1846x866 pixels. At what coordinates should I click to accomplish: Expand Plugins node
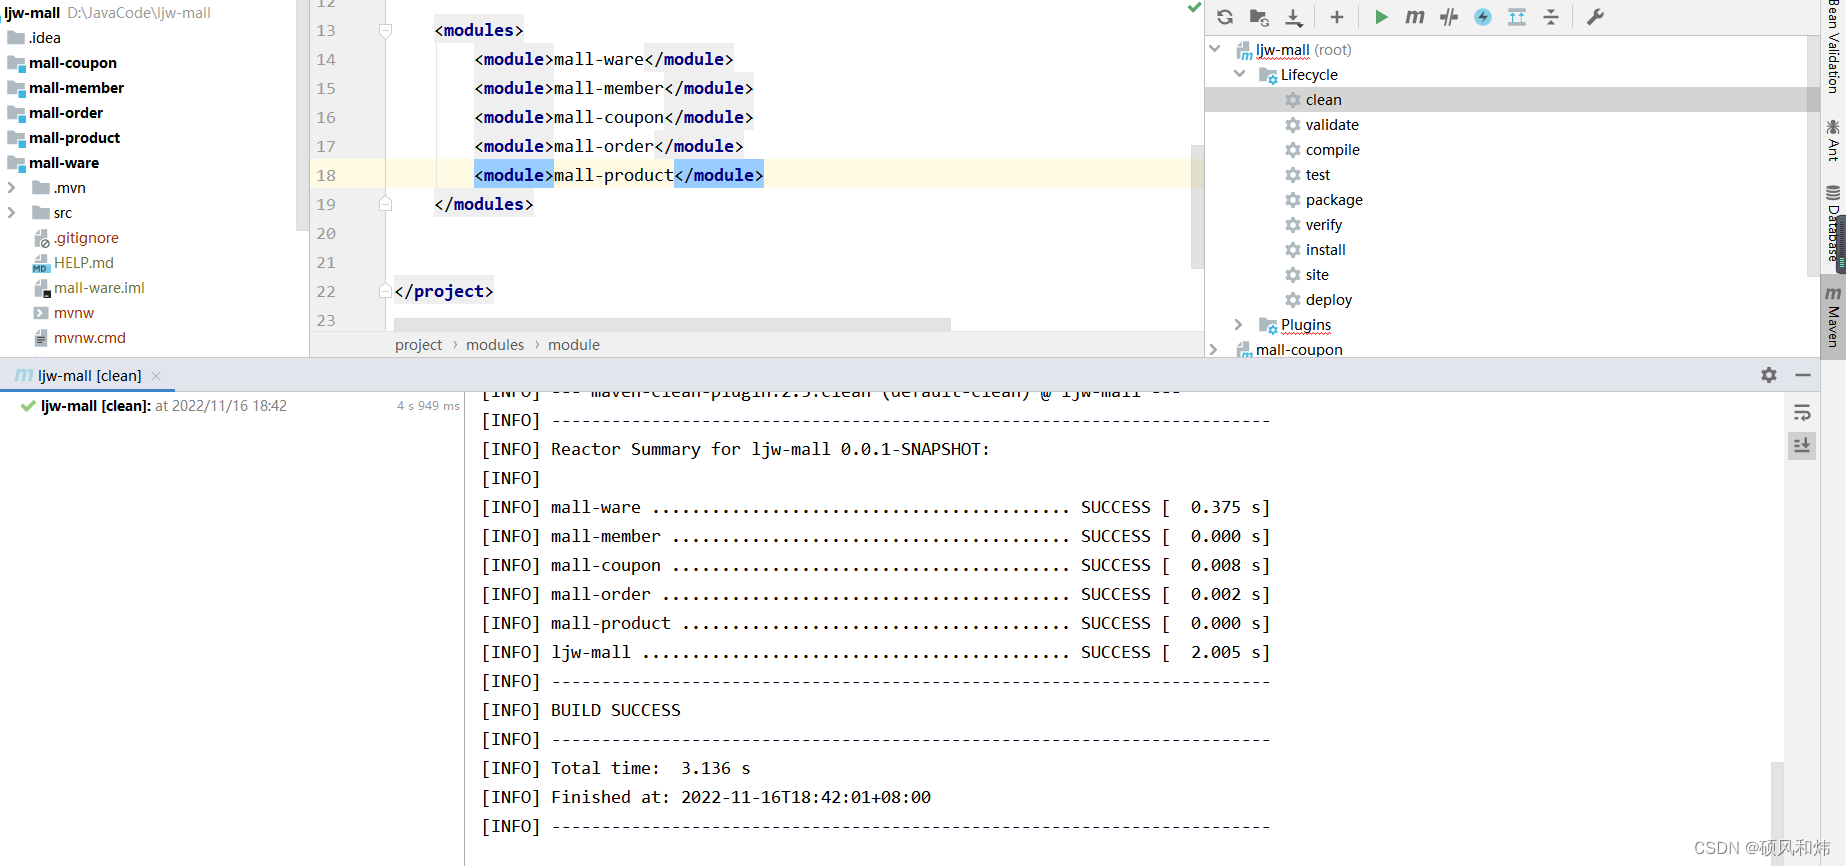coord(1238,324)
